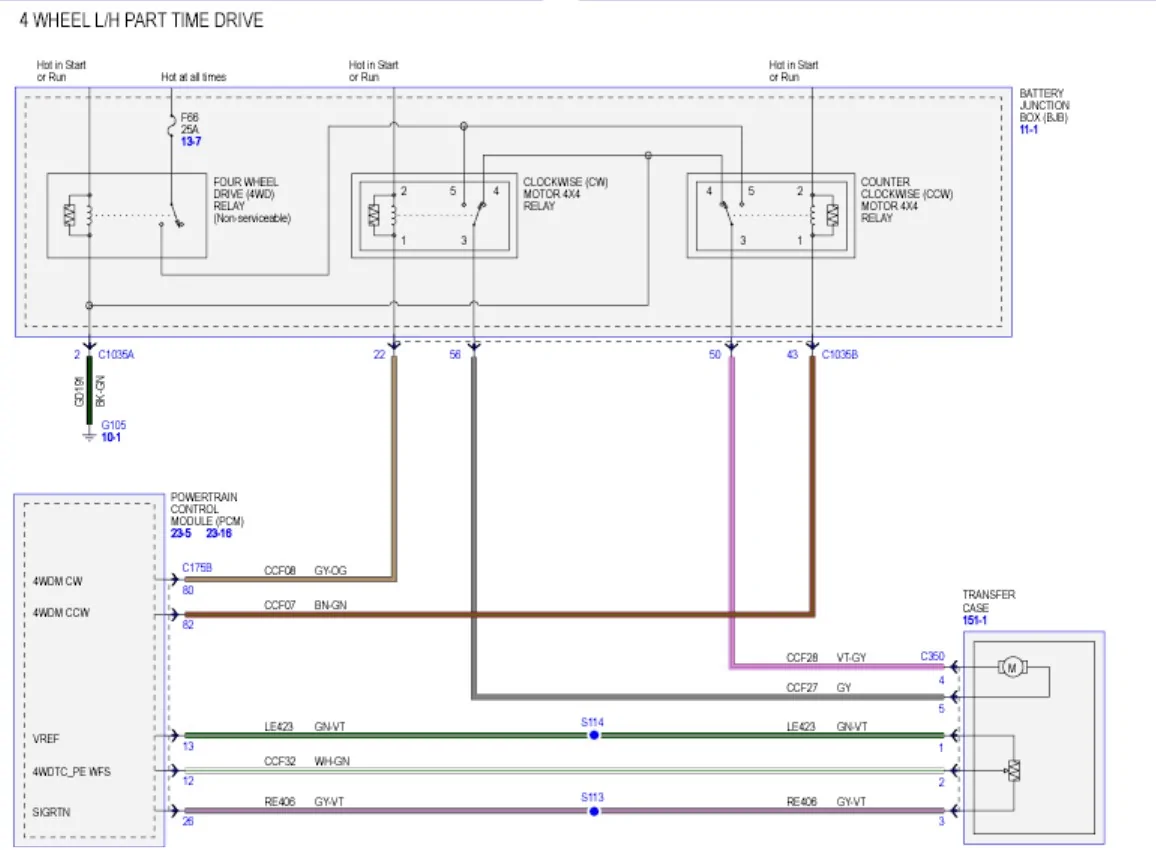Select the CCF32 WH-GN wire label
Screen dimensions: 1156x850
coord(307,762)
